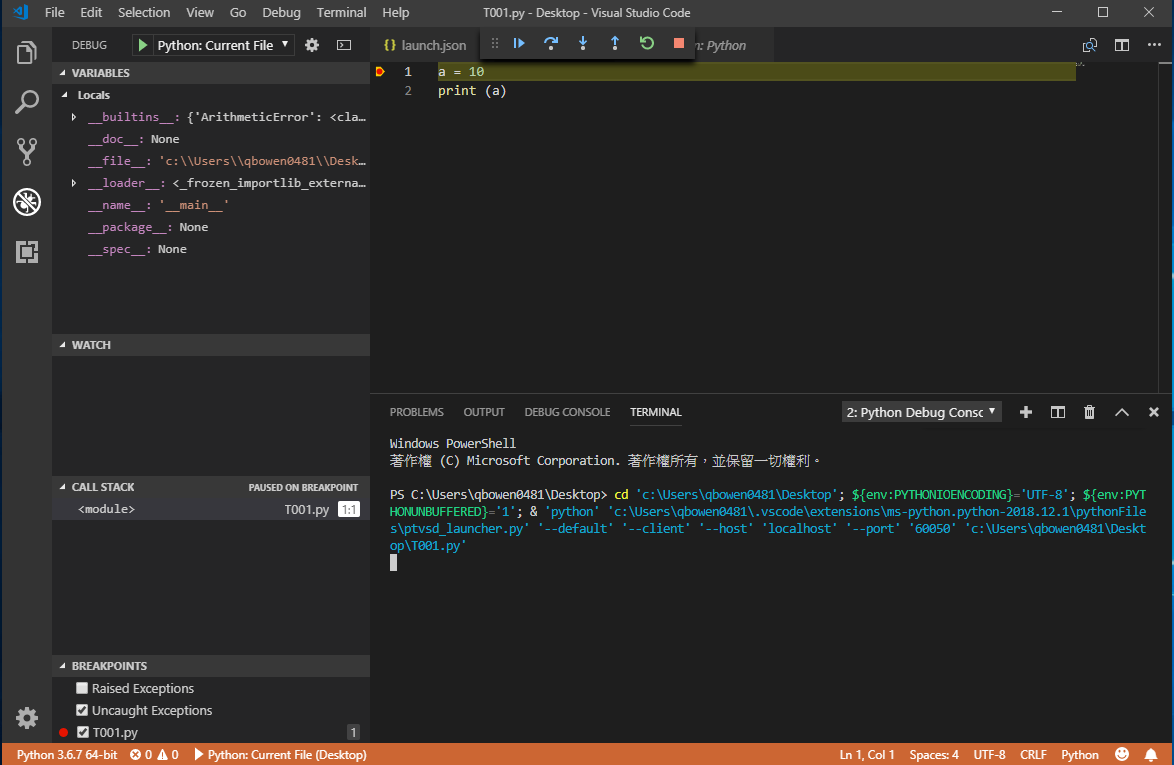Screen dimensions: 1174x765
Task: Open the Source Control sidebar view
Action: point(27,152)
